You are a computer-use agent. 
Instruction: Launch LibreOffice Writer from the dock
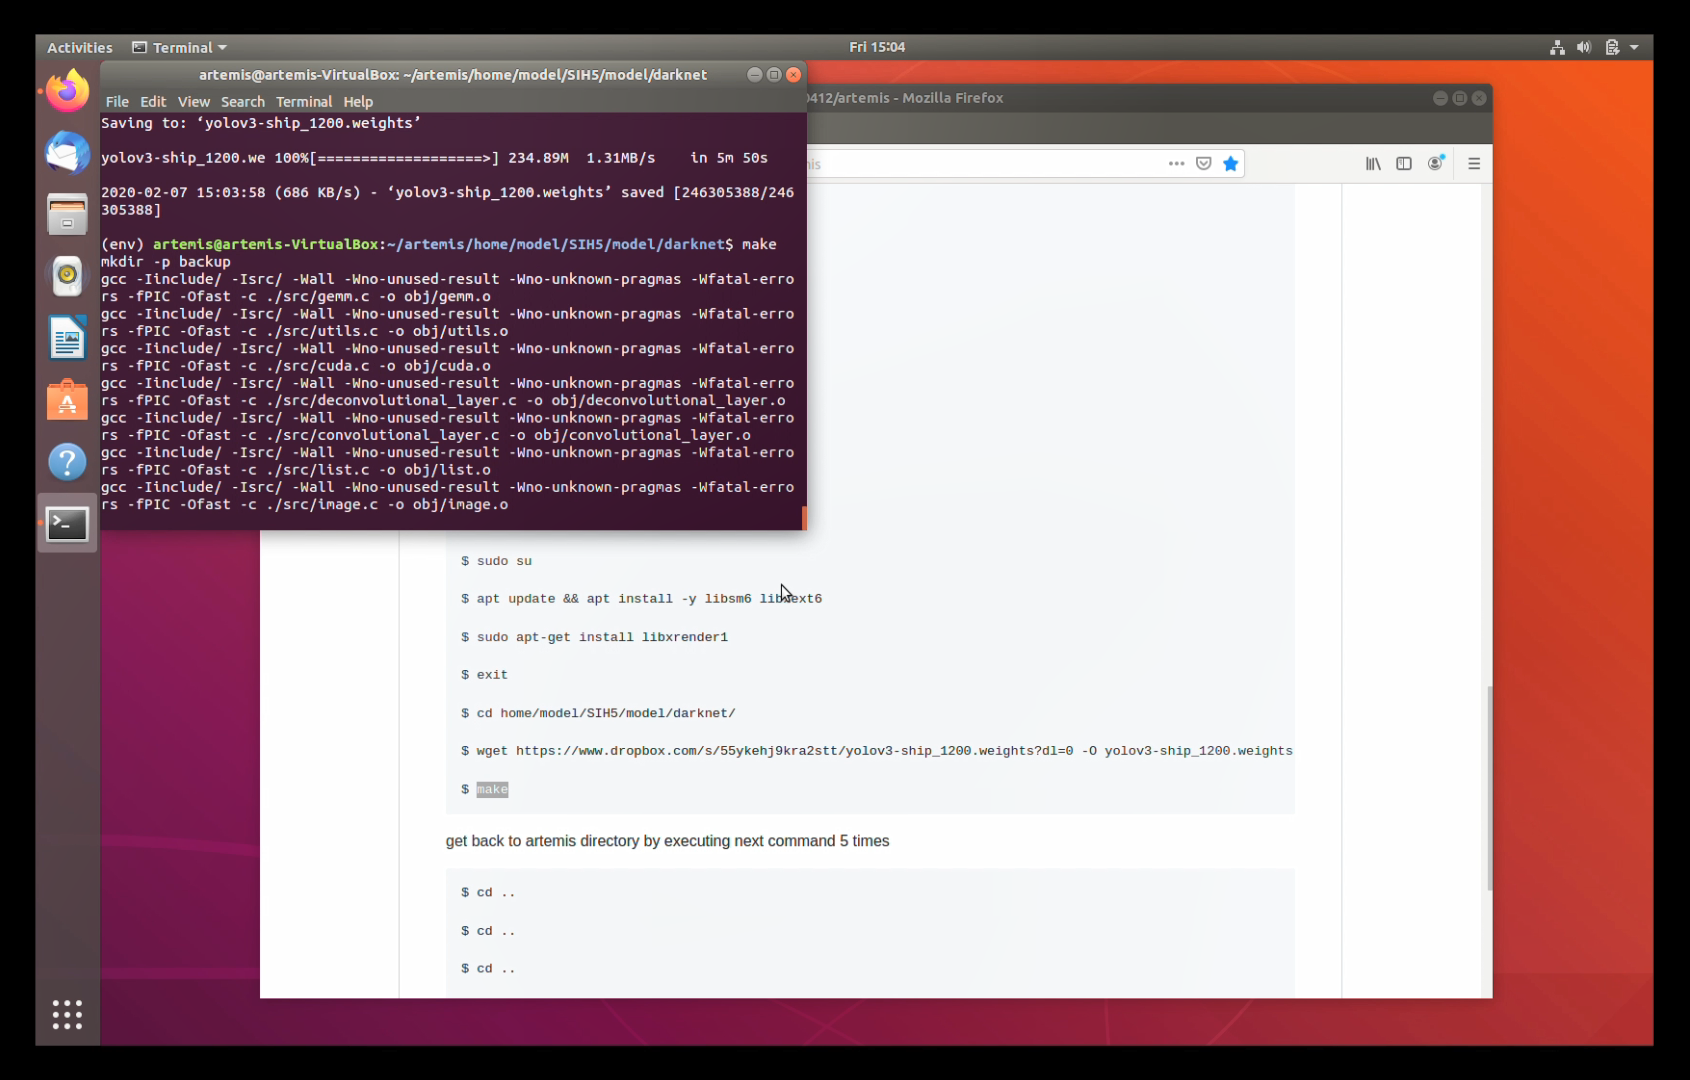[67, 338]
